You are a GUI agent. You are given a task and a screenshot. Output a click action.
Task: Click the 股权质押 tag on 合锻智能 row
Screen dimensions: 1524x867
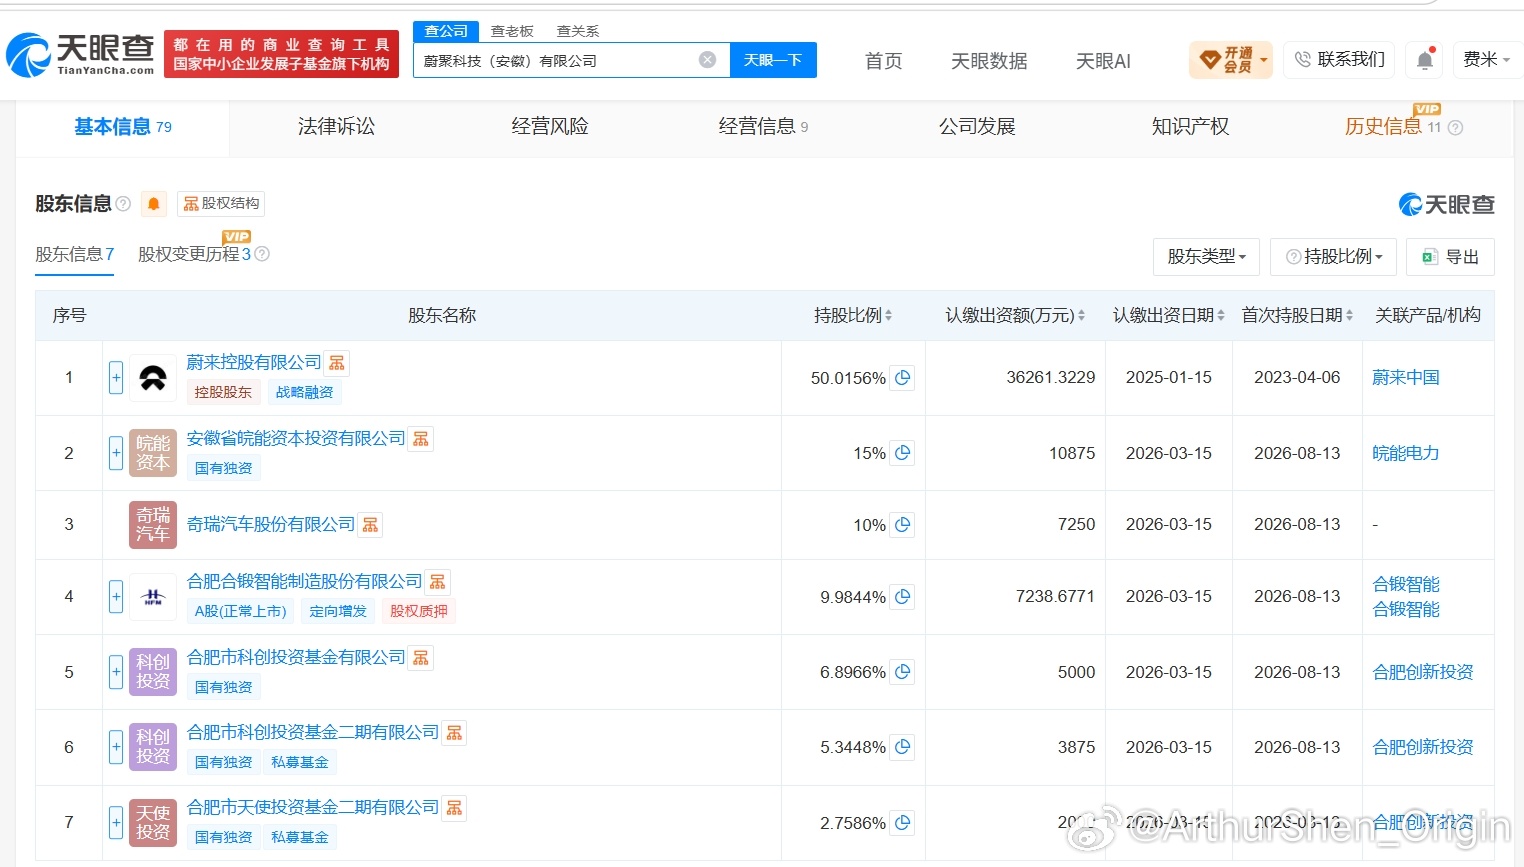pos(419,611)
